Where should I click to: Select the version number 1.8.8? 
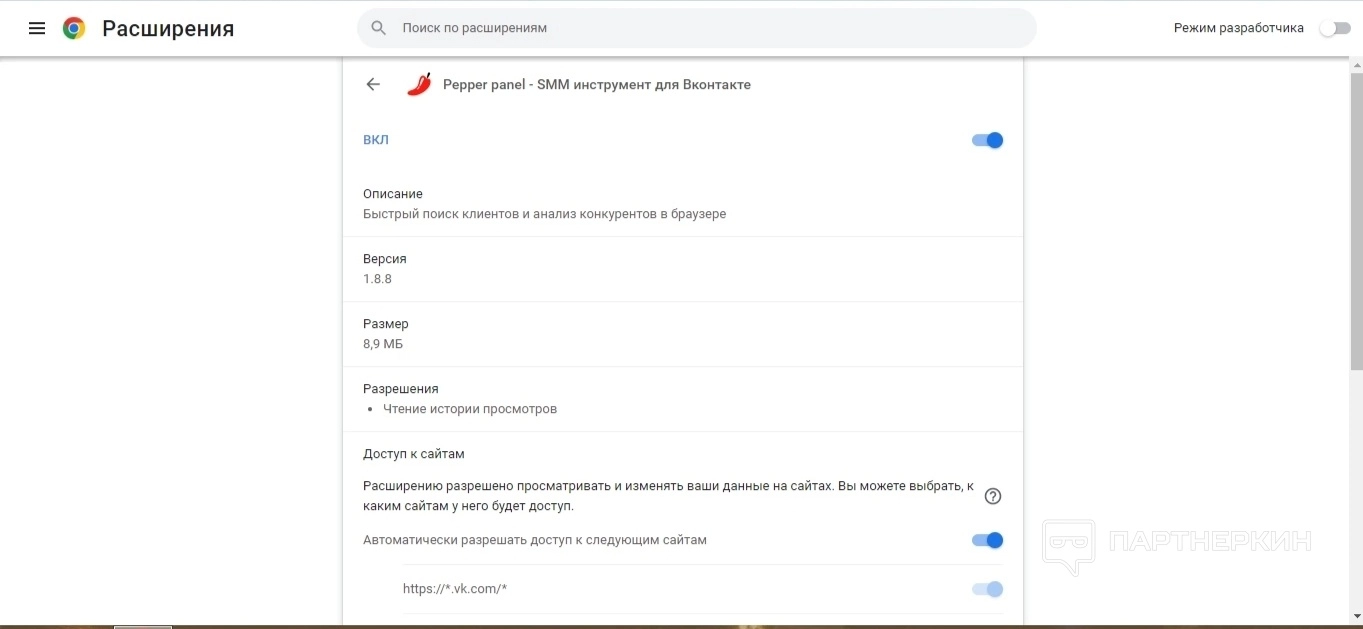click(377, 279)
